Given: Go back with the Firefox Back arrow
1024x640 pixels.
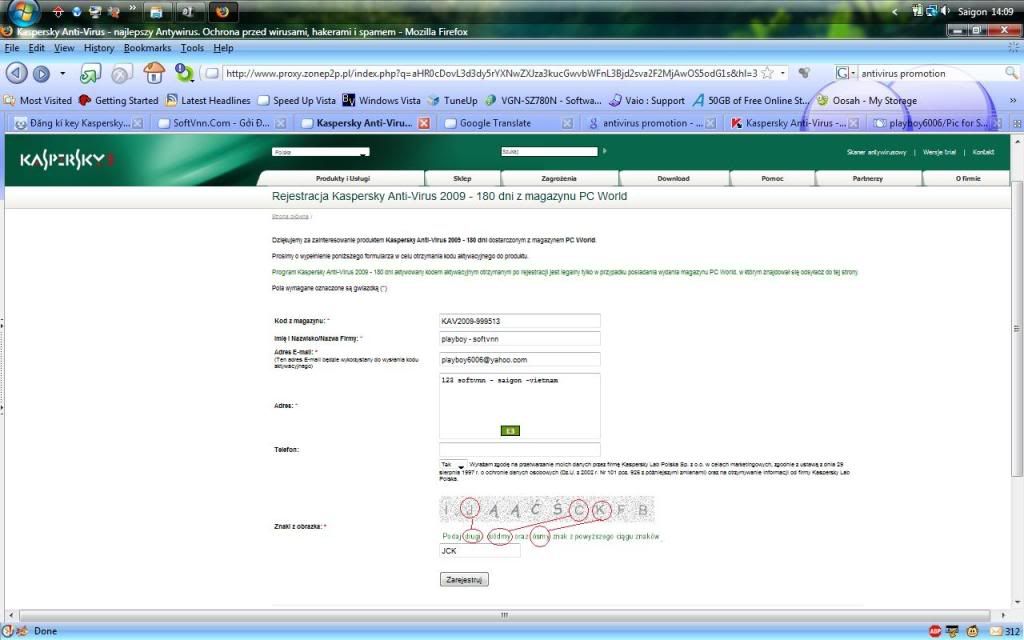Looking at the screenshot, I should (16, 73).
